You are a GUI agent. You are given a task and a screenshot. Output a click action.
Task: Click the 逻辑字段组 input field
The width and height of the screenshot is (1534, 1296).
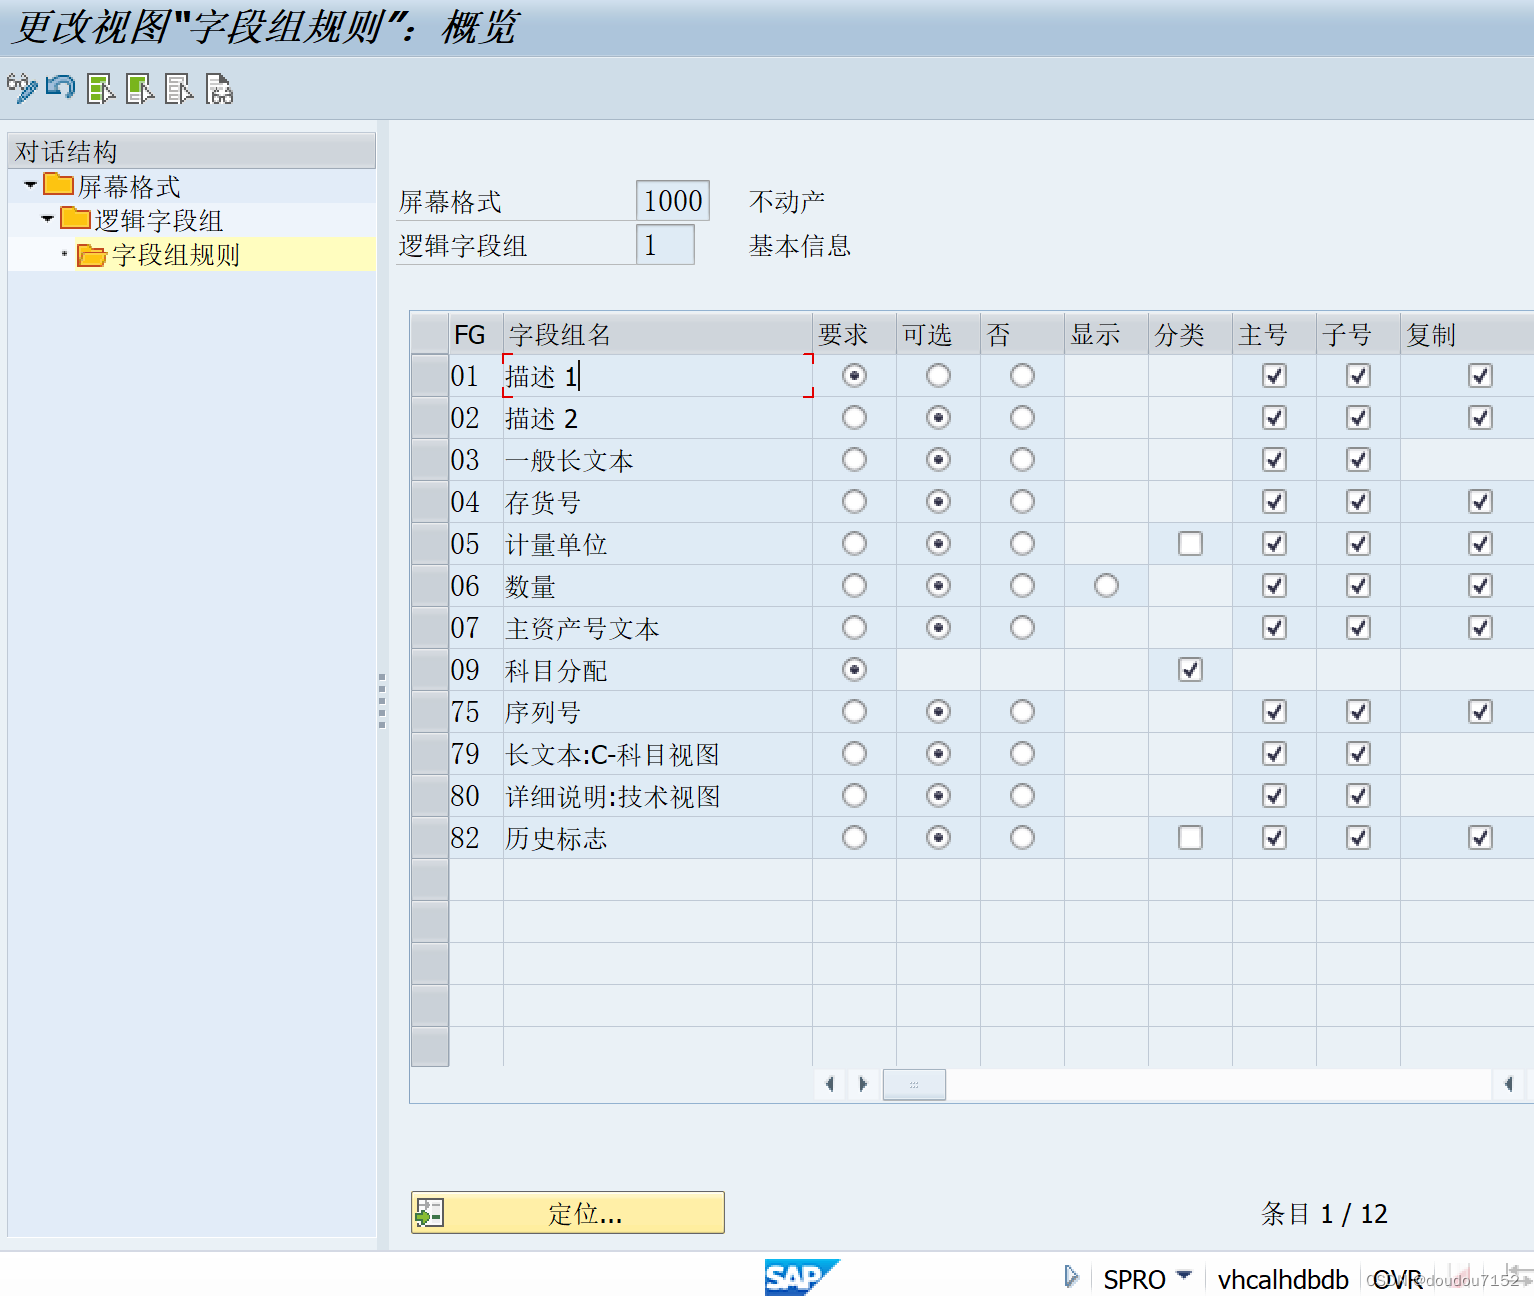click(664, 244)
